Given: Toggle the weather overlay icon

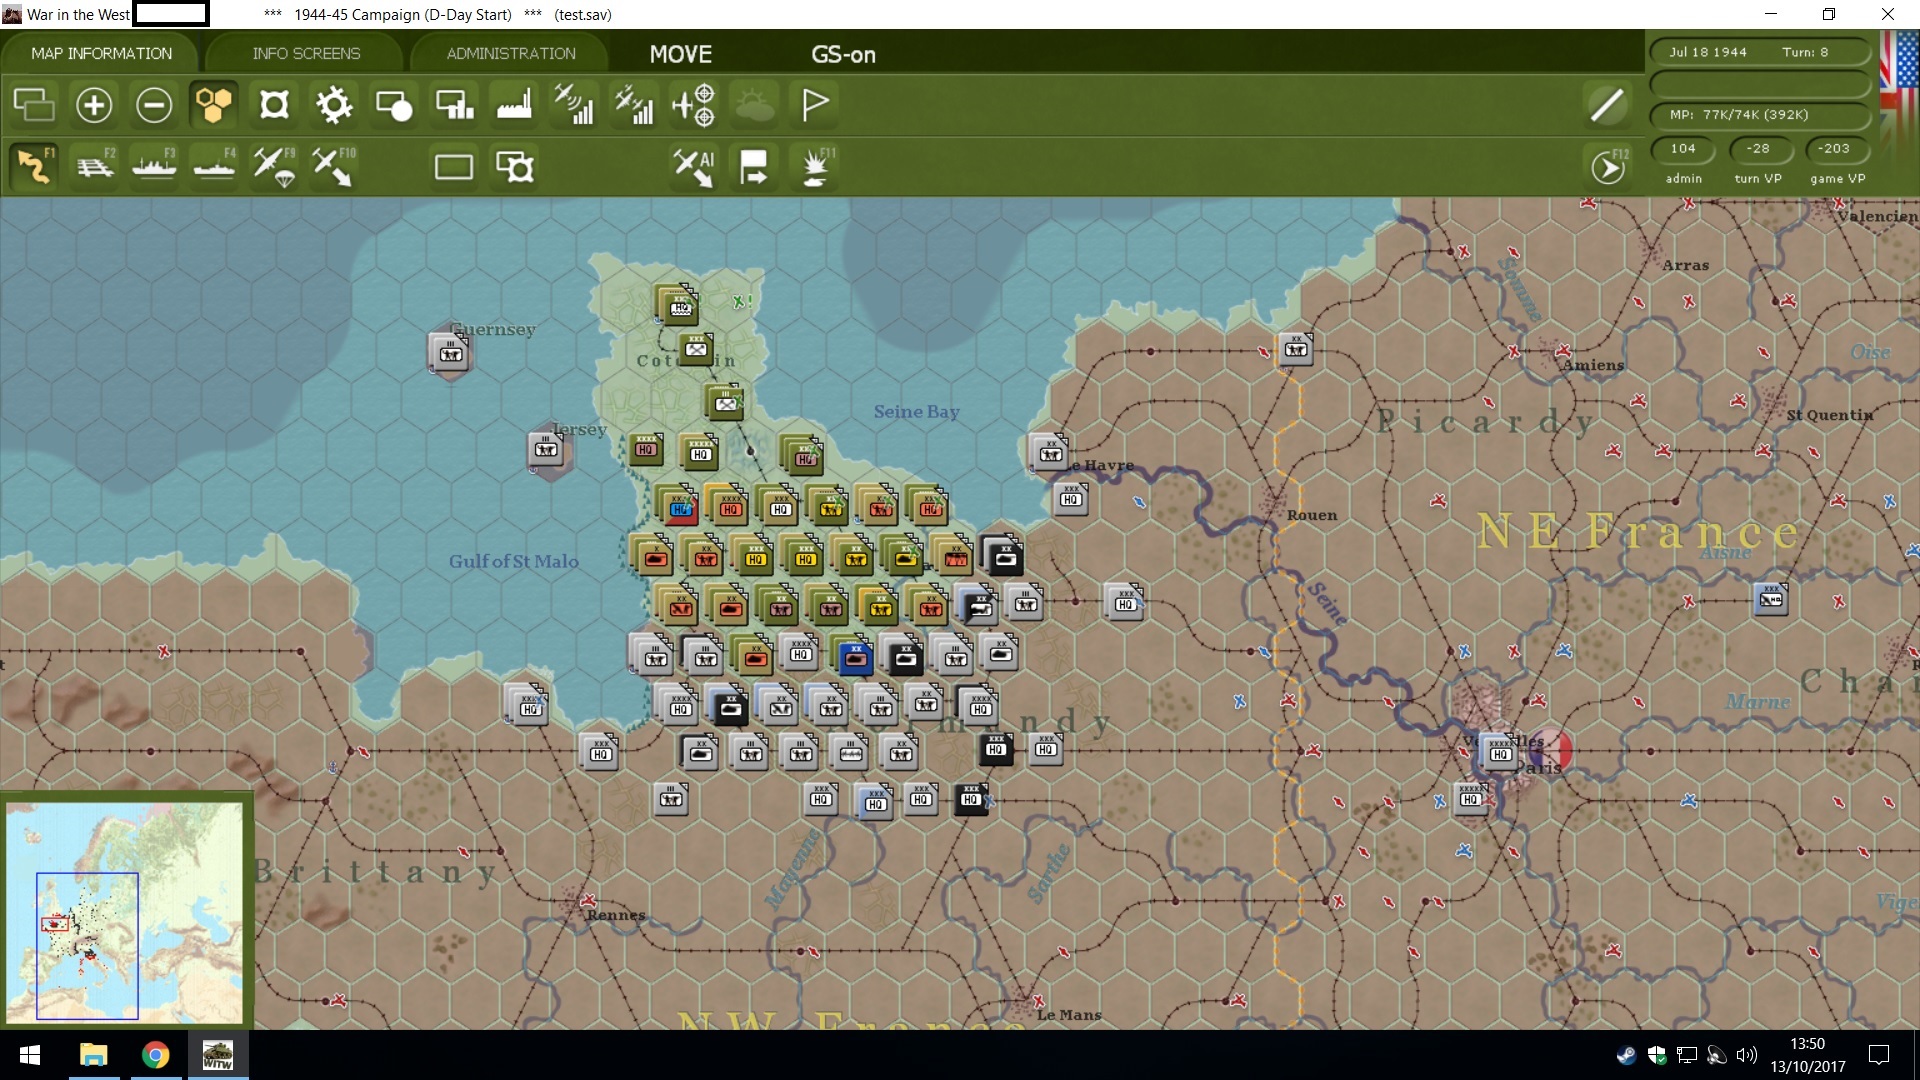Looking at the screenshot, I should pyautogui.click(x=755, y=104).
